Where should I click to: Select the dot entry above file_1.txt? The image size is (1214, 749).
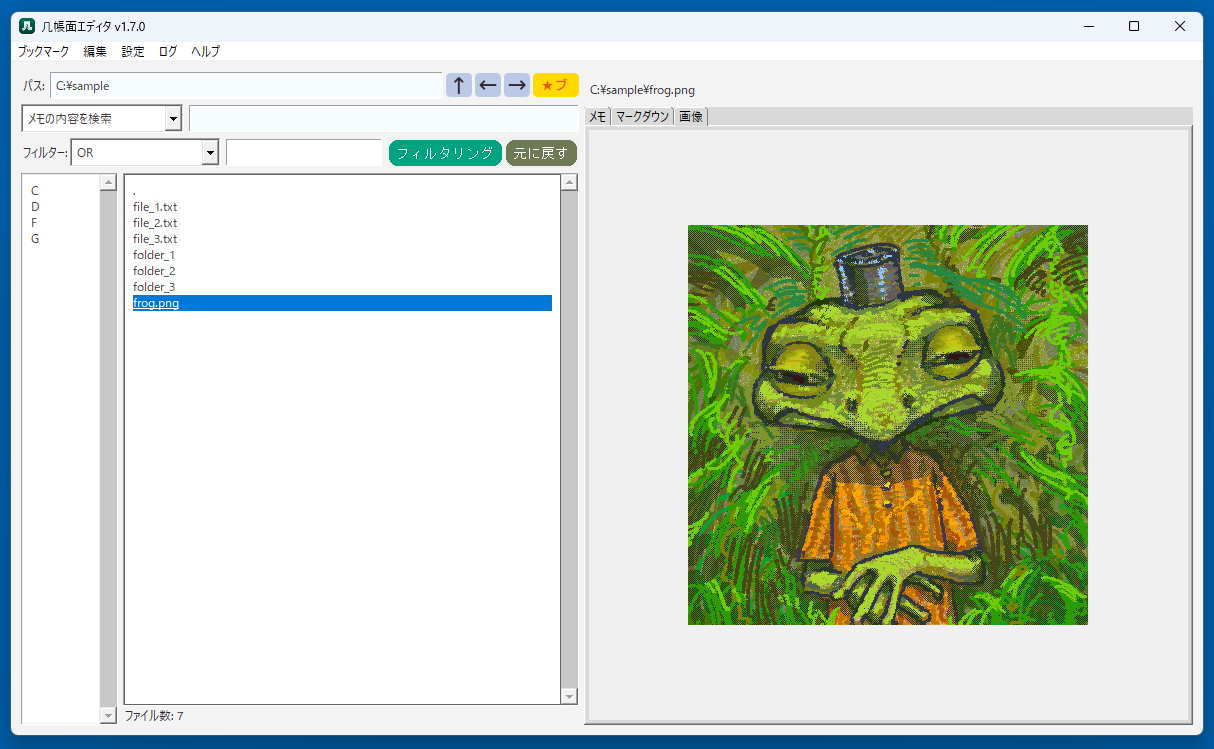135,191
